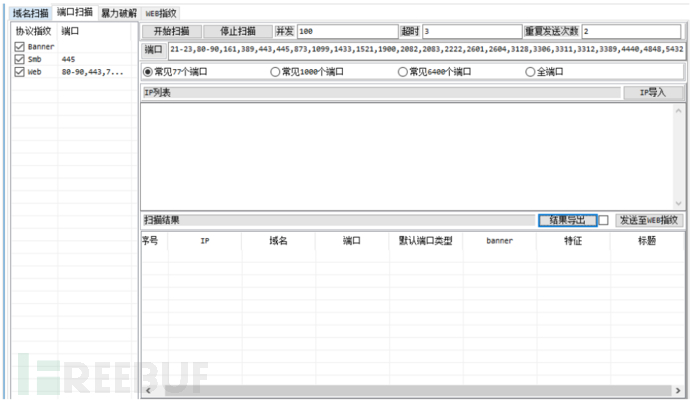Click the 默认端口类型 column header

point(426,241)
